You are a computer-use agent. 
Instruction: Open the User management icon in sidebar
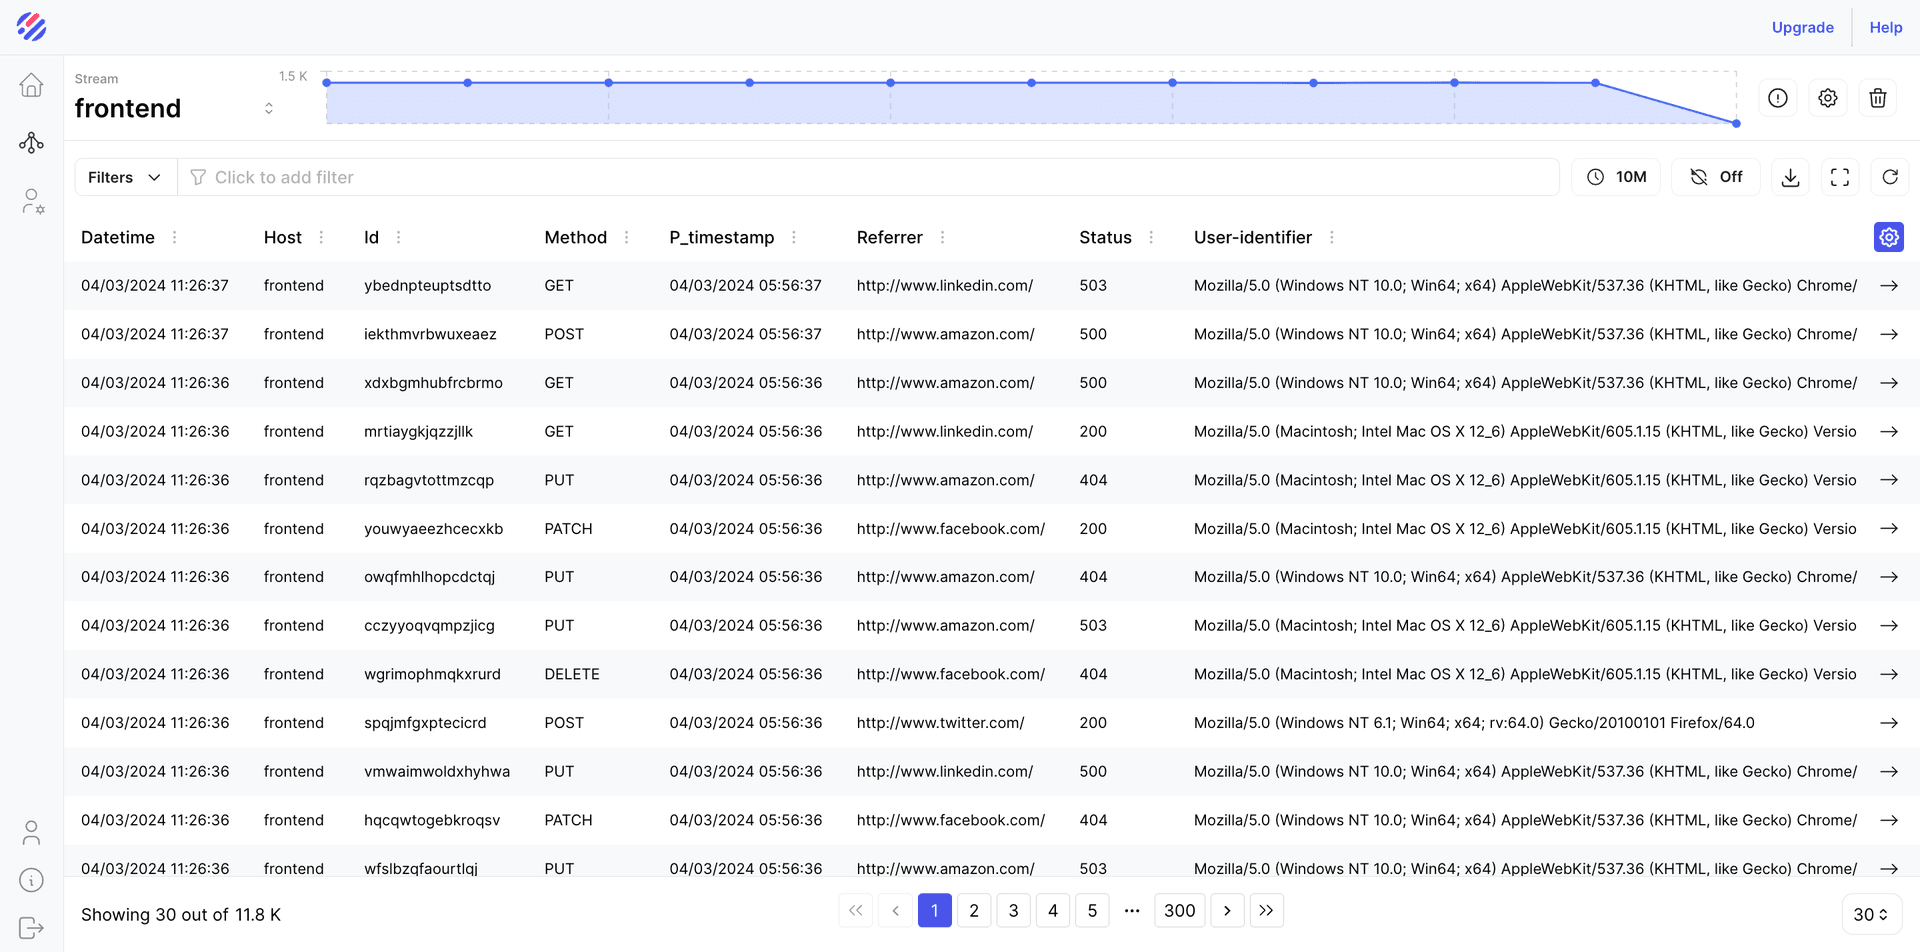pos(31,201)
